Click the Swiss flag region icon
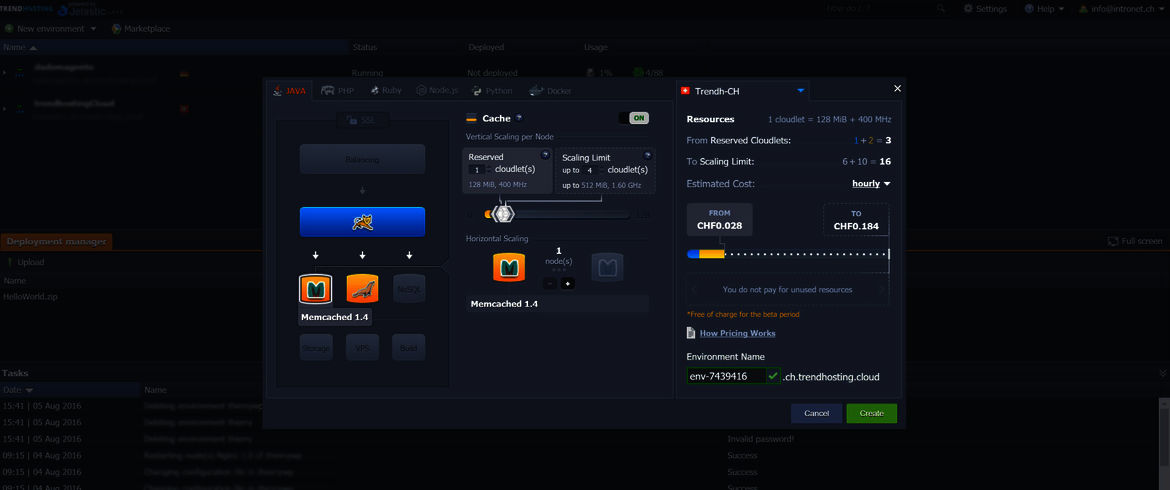 pos(685,91)
